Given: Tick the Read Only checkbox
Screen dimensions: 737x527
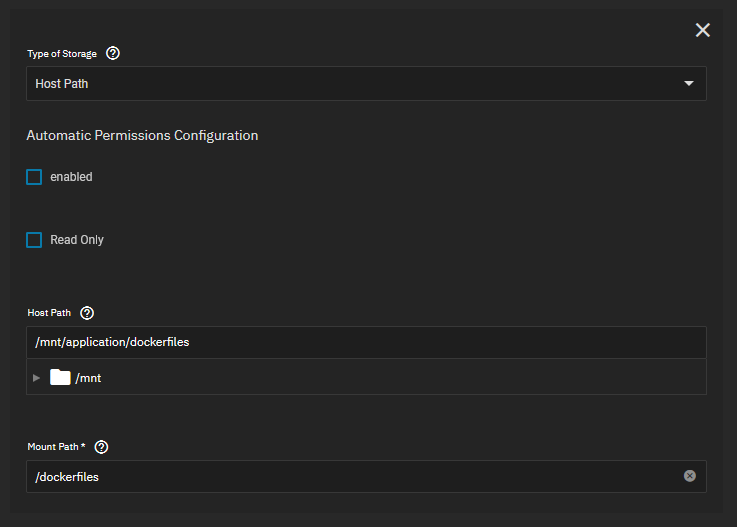Looking at the screenshot, I should coord(34,240).
